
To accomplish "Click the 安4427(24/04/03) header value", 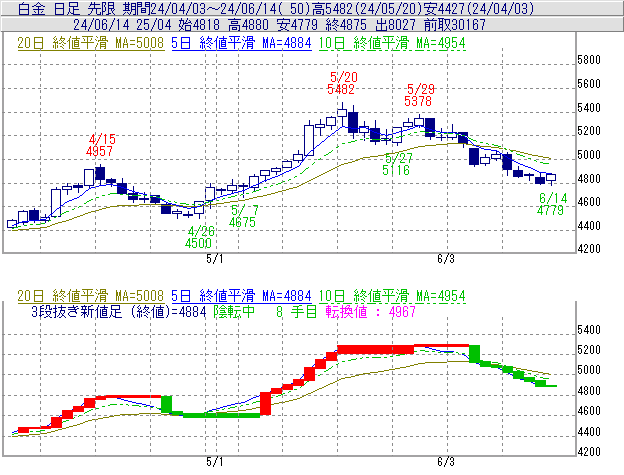I will pyautogui.click(x=478, y=8).
